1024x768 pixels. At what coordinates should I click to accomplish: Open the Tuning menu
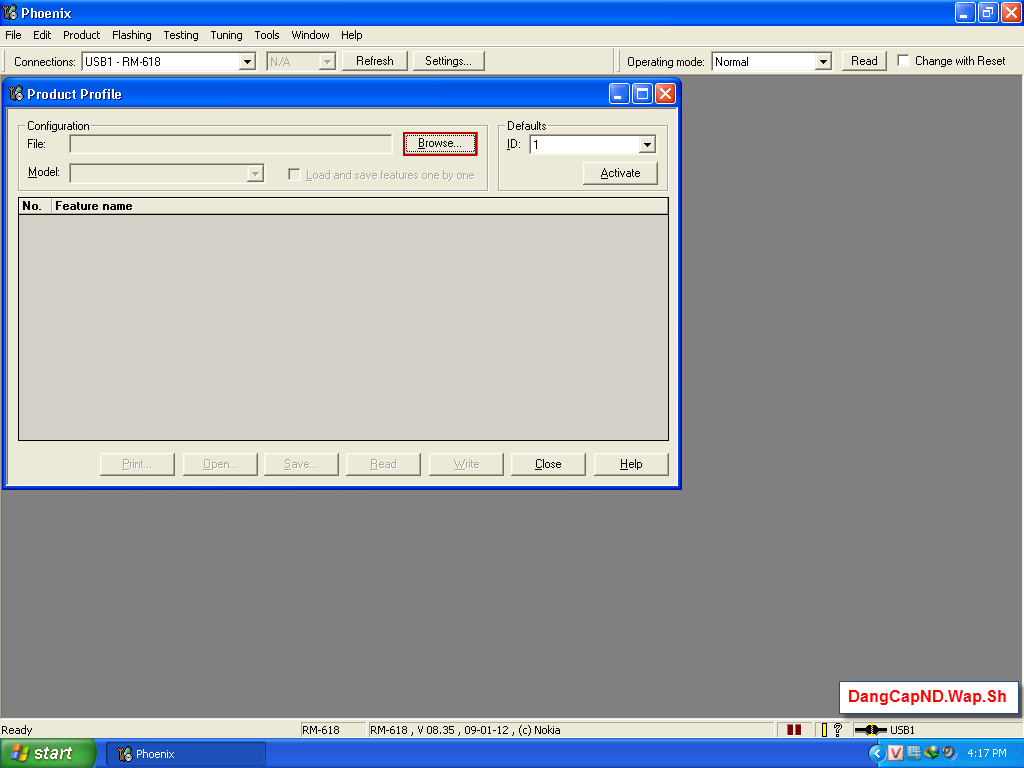click(x=226, y=35)
